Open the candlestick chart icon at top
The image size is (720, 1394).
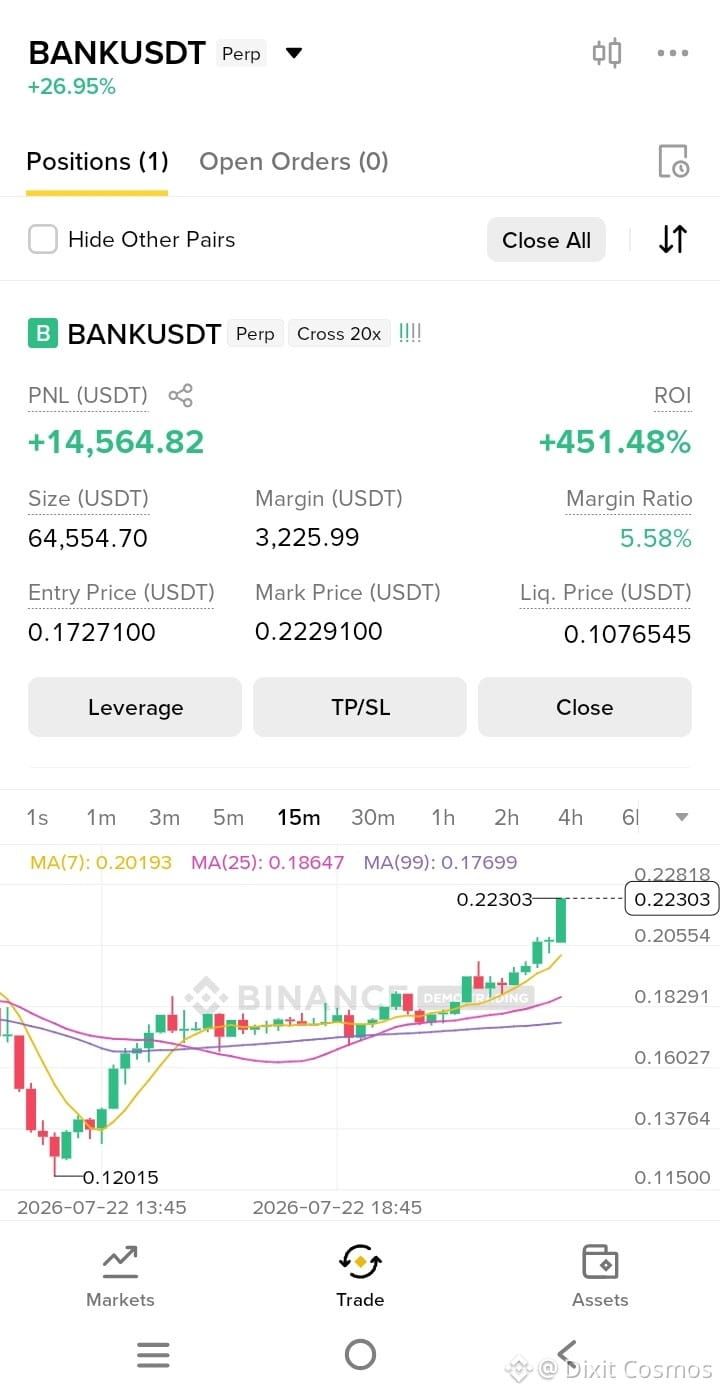(607, 53)
